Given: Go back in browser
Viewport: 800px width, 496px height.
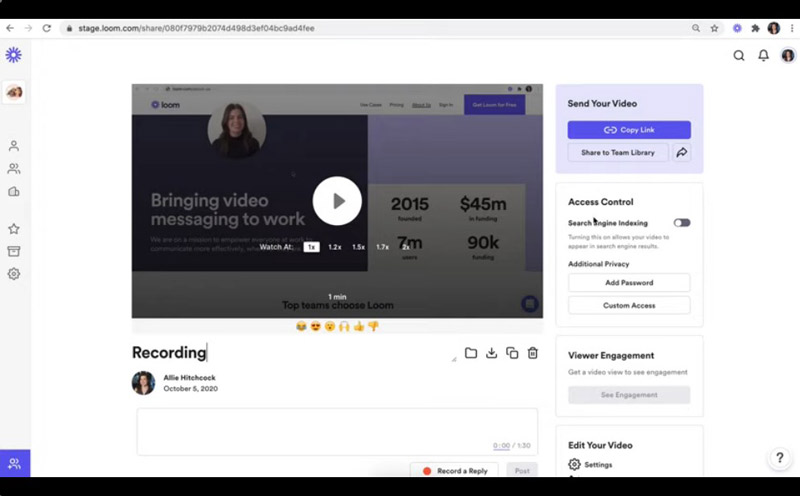Looking at the screenshot, I should tap(10, 28).
